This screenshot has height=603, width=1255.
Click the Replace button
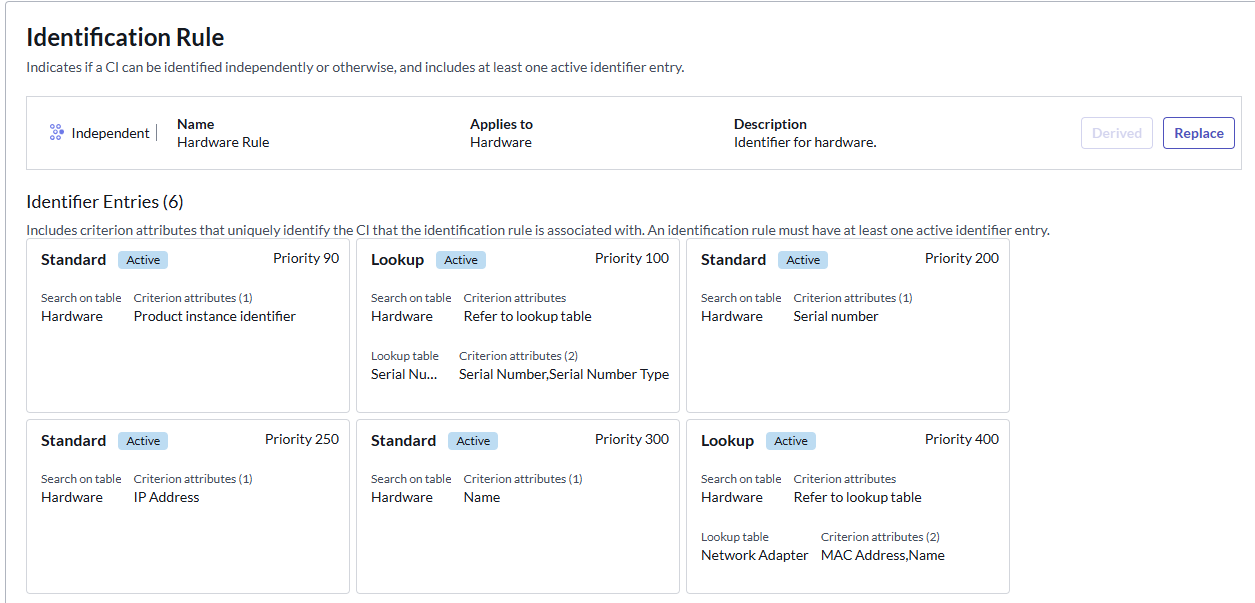pos(1198,133)
